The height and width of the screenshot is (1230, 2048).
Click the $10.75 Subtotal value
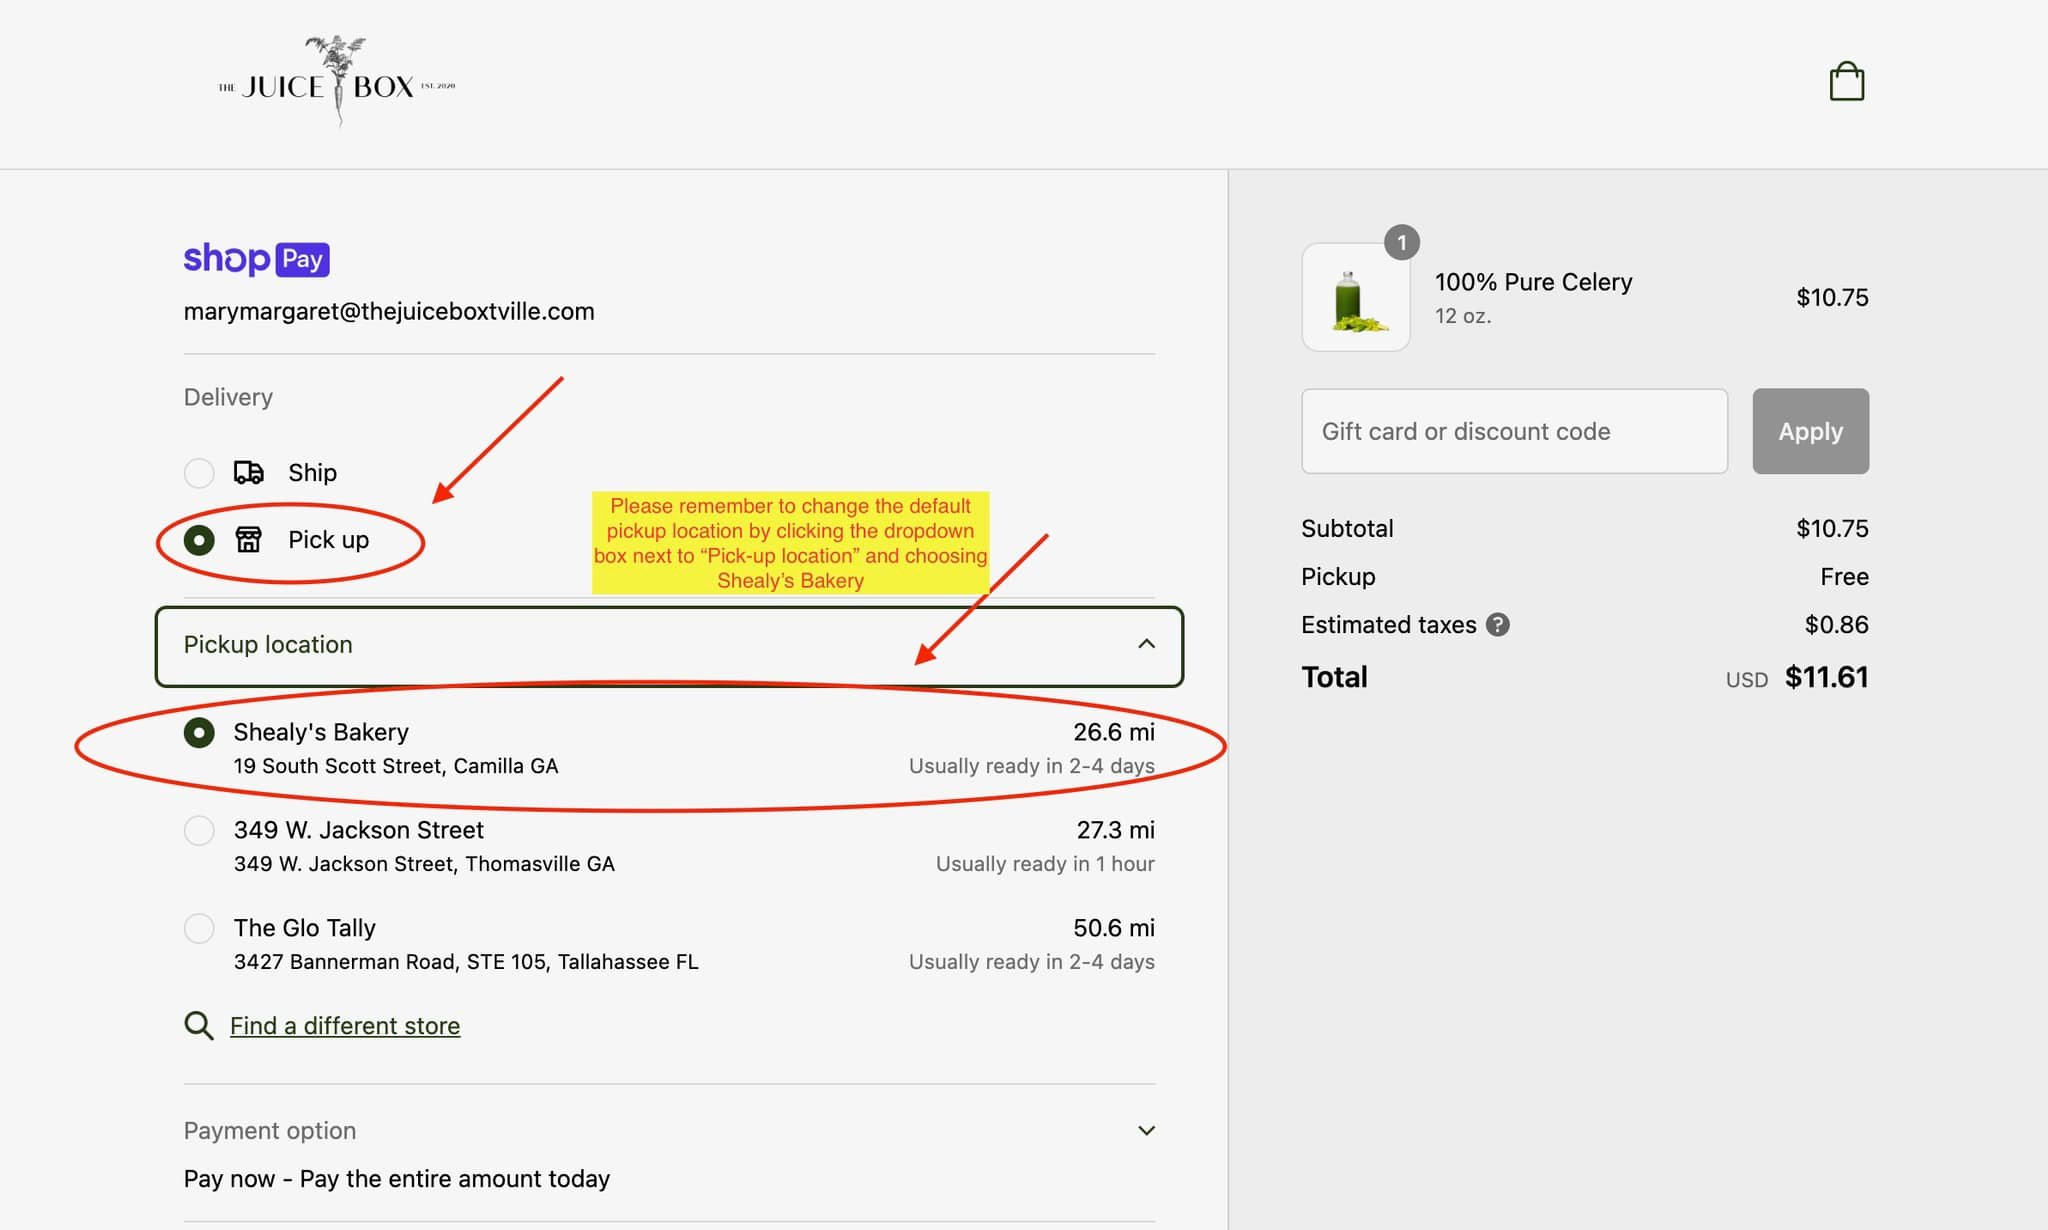(1832, 529)
